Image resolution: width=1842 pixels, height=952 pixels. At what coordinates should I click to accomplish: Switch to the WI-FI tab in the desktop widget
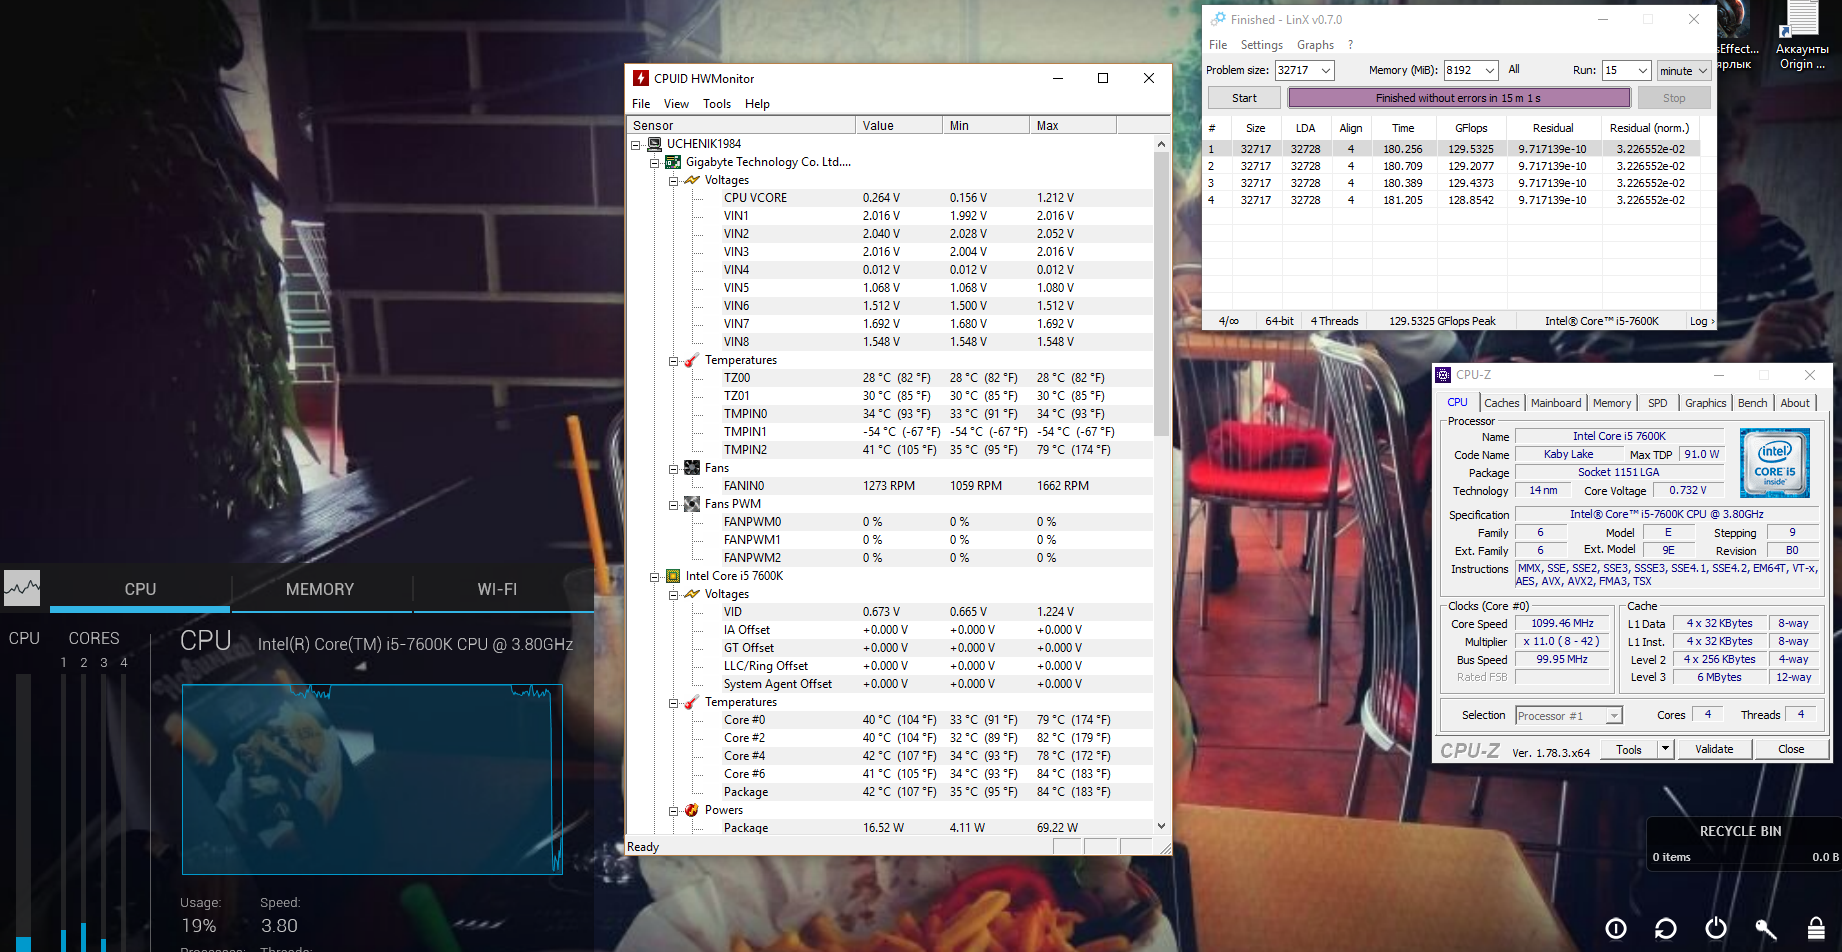click(497, 589)
